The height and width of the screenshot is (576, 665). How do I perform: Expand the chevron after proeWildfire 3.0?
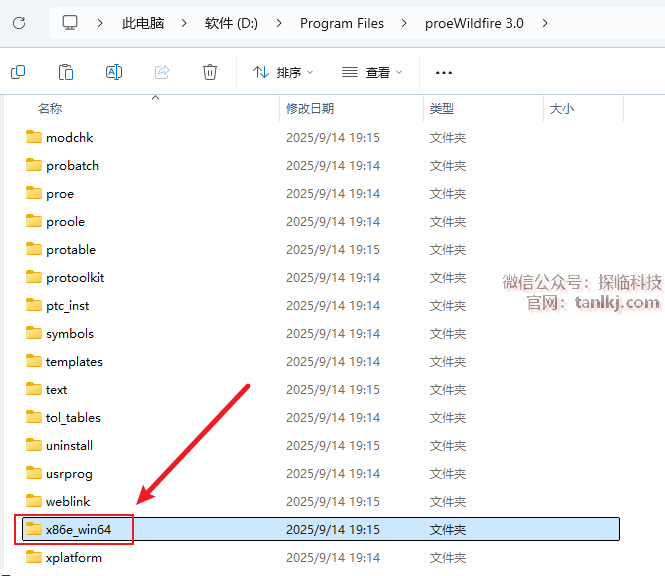tap(545, 23)
